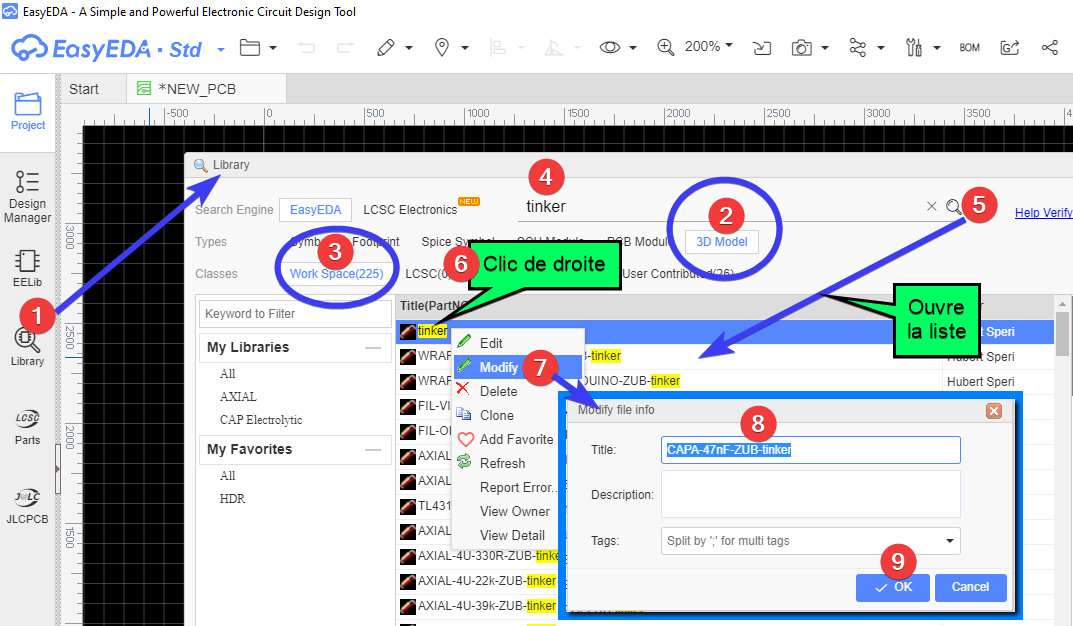Open Design Manager in sidebar
The width and height of the screenshot is (1073, 626).
[27, 197]
